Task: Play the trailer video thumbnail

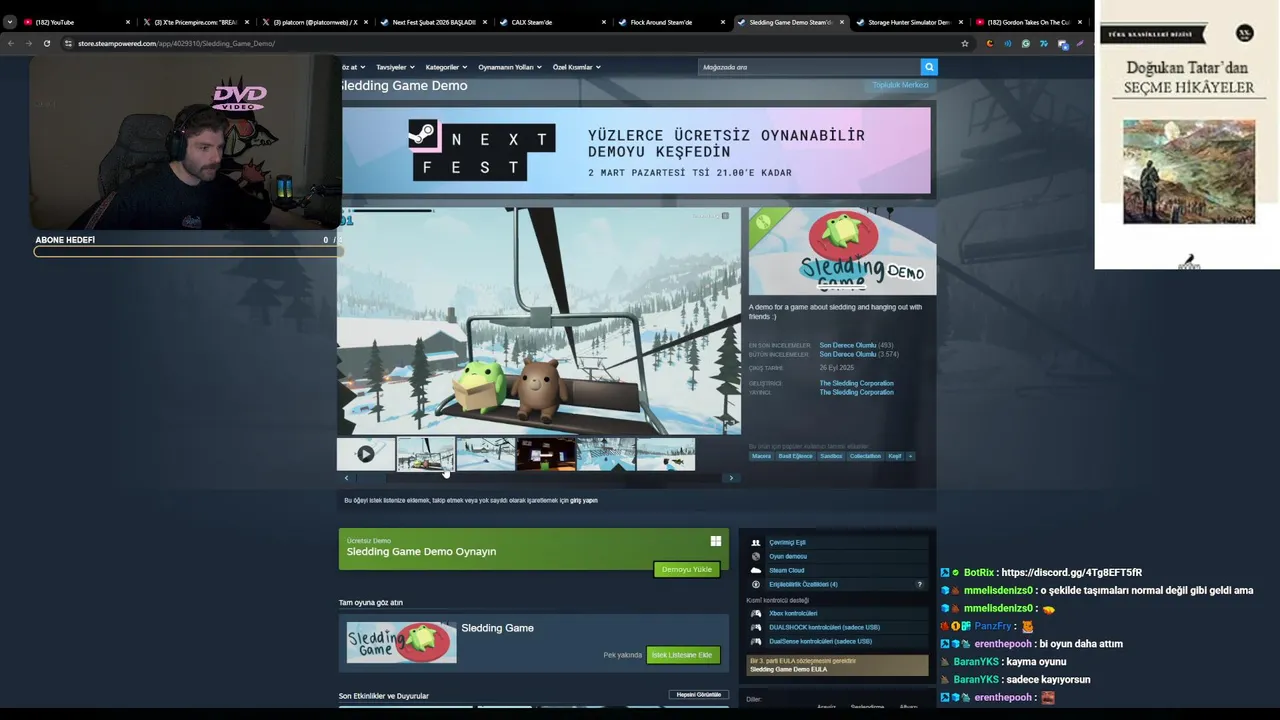Action: click(366, 454)
